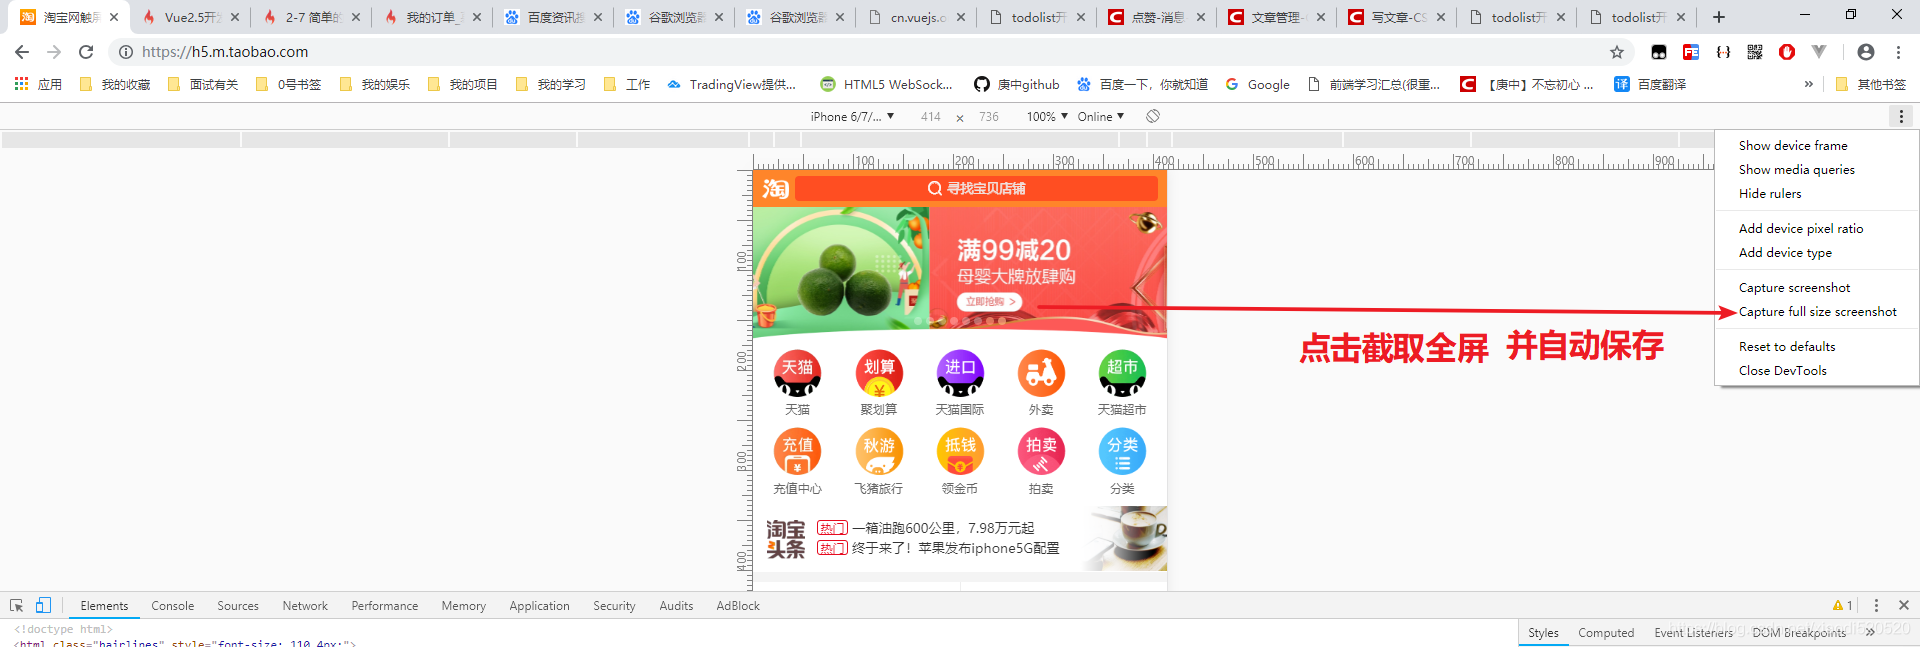
Task: Open the QR code extension
Action: 1755,52
